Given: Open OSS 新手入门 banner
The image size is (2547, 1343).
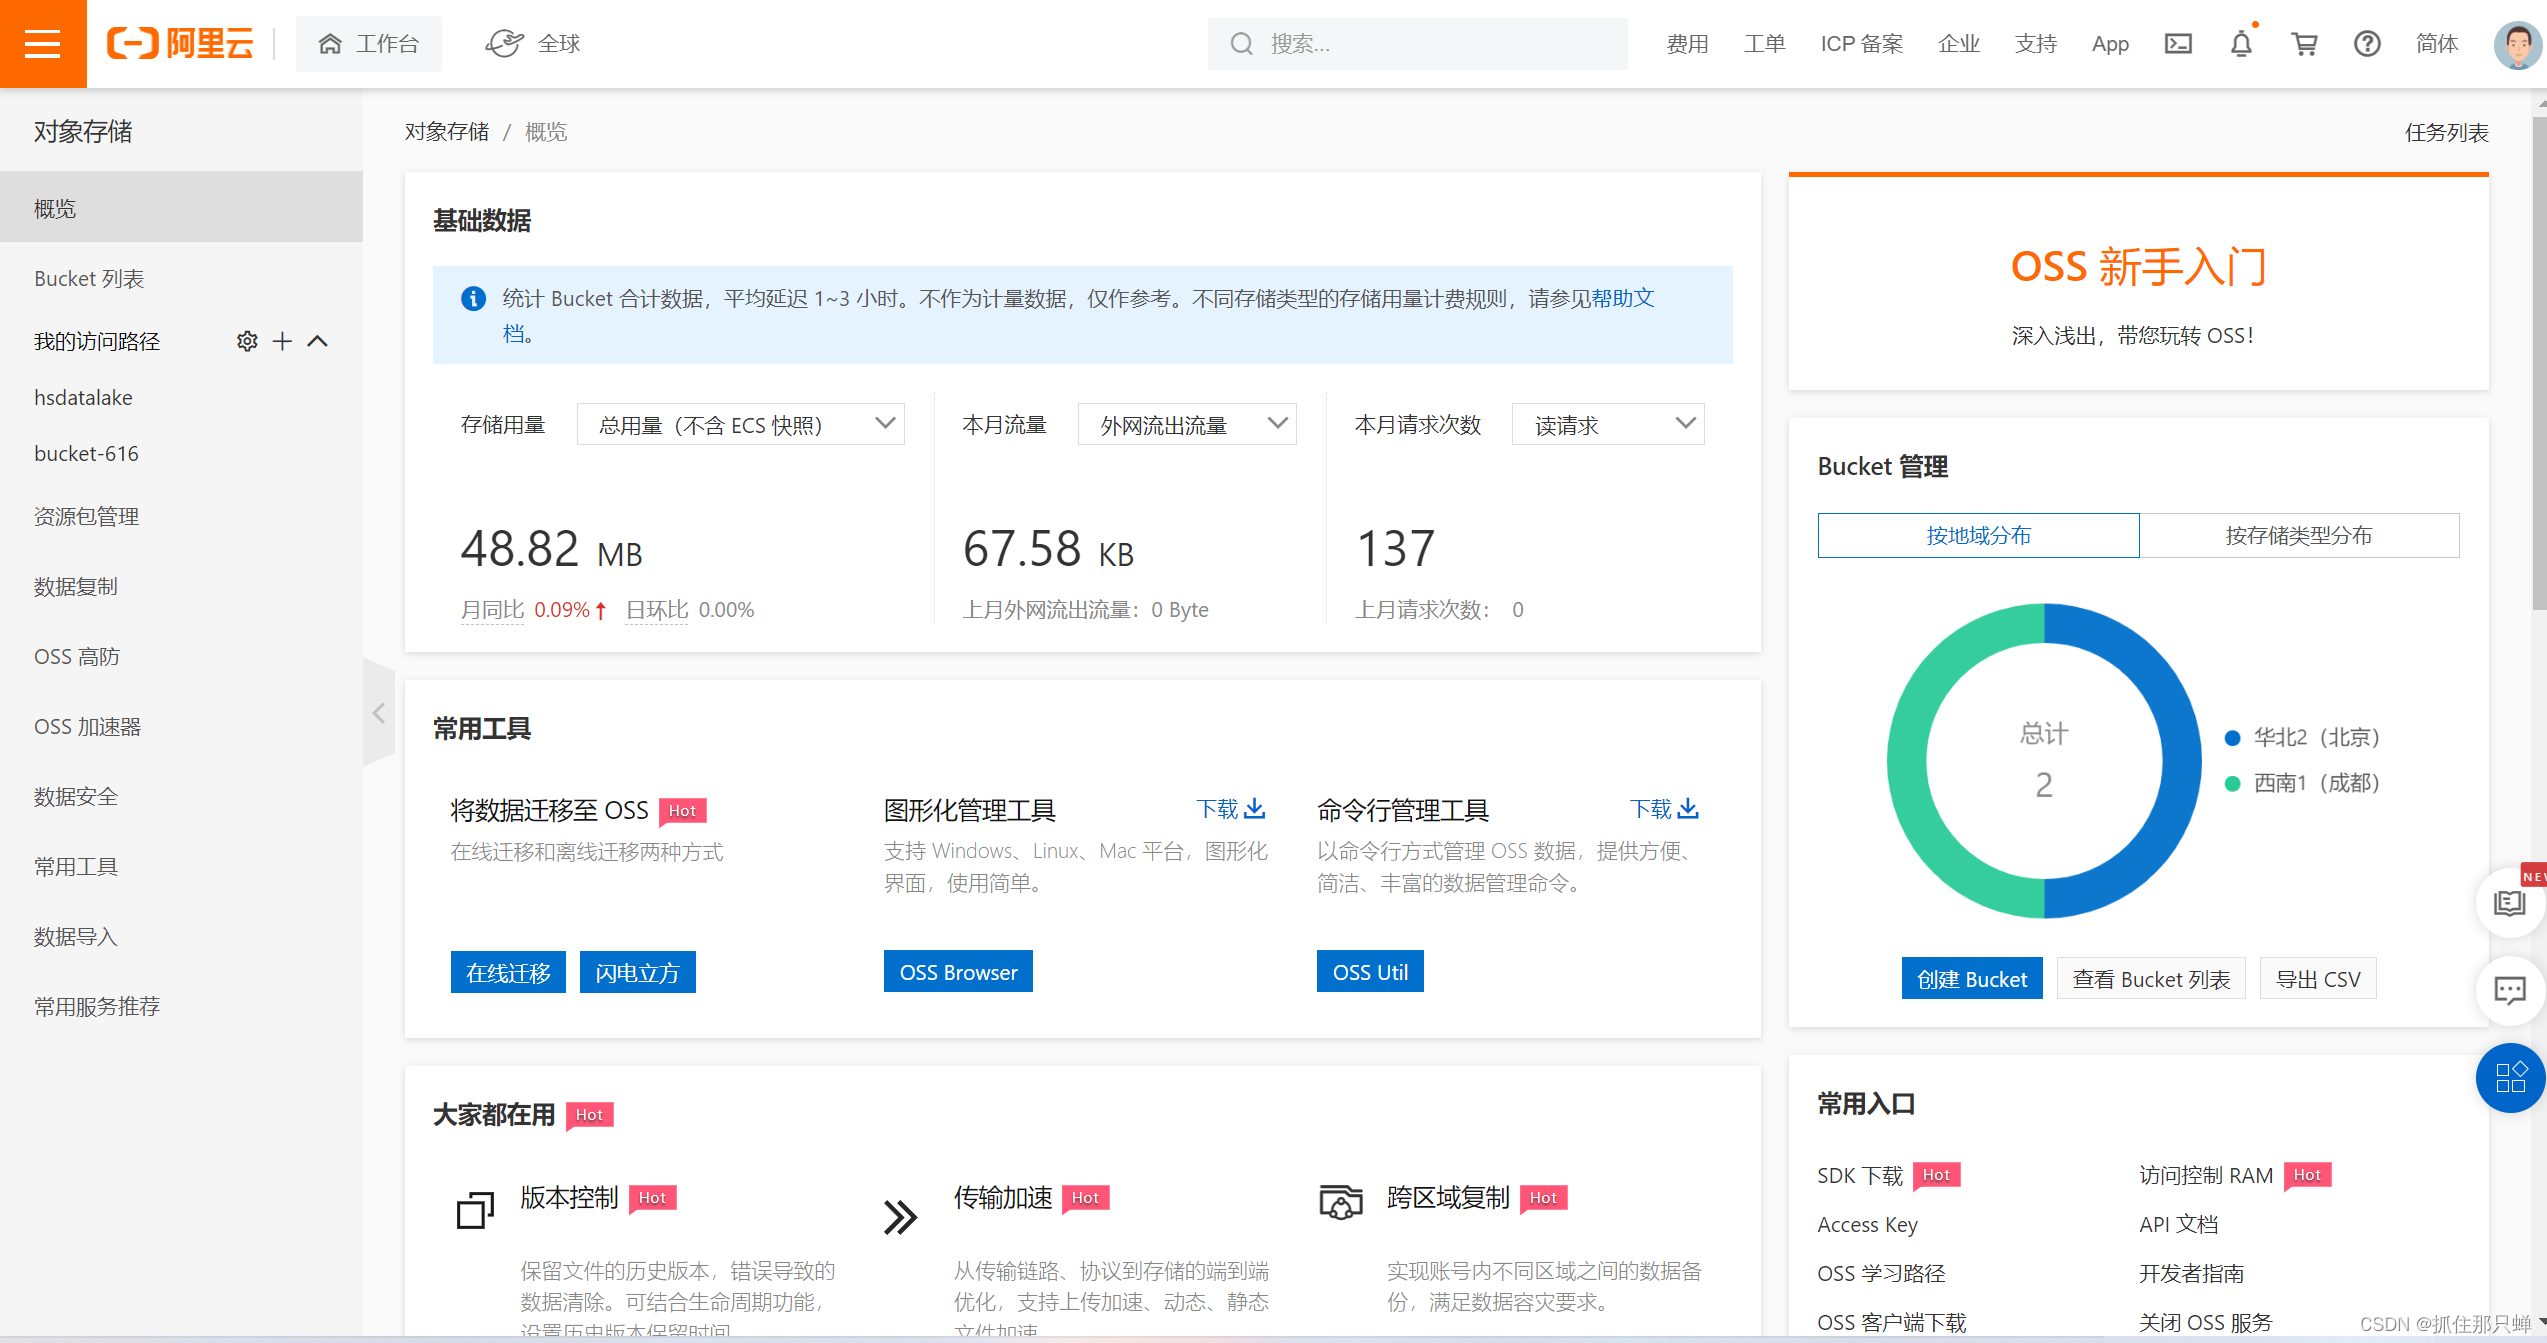Looking at the screenshot, I should [2138, 282].
